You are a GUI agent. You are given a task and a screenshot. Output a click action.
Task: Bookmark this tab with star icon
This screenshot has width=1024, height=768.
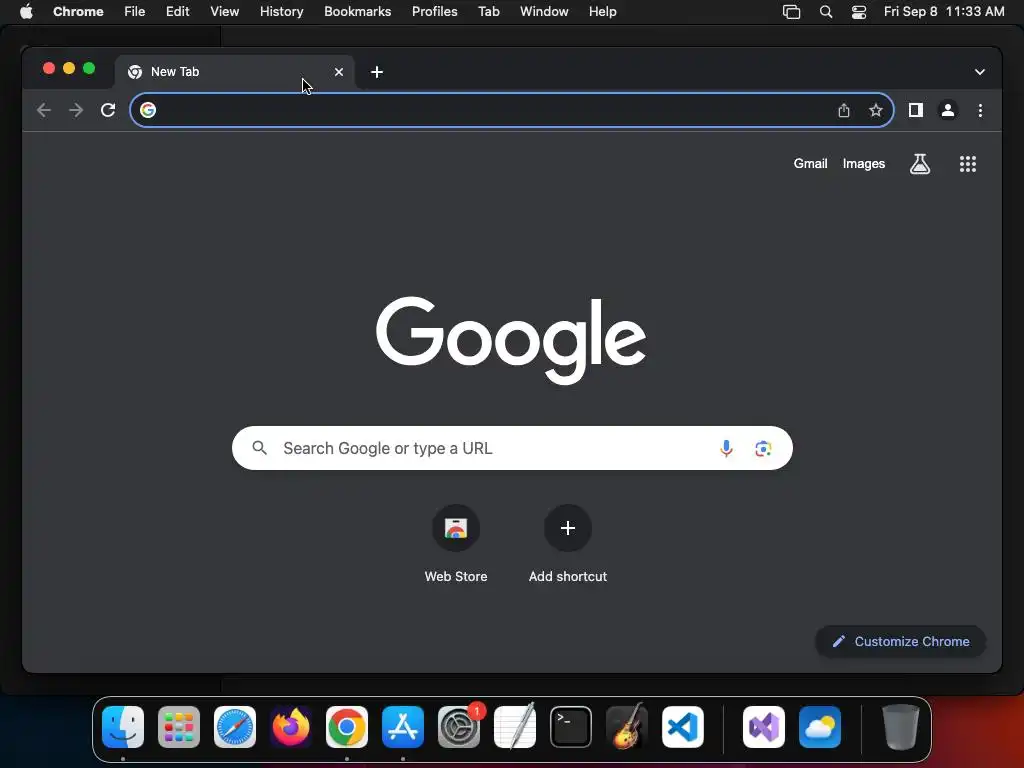coord(876,110)
